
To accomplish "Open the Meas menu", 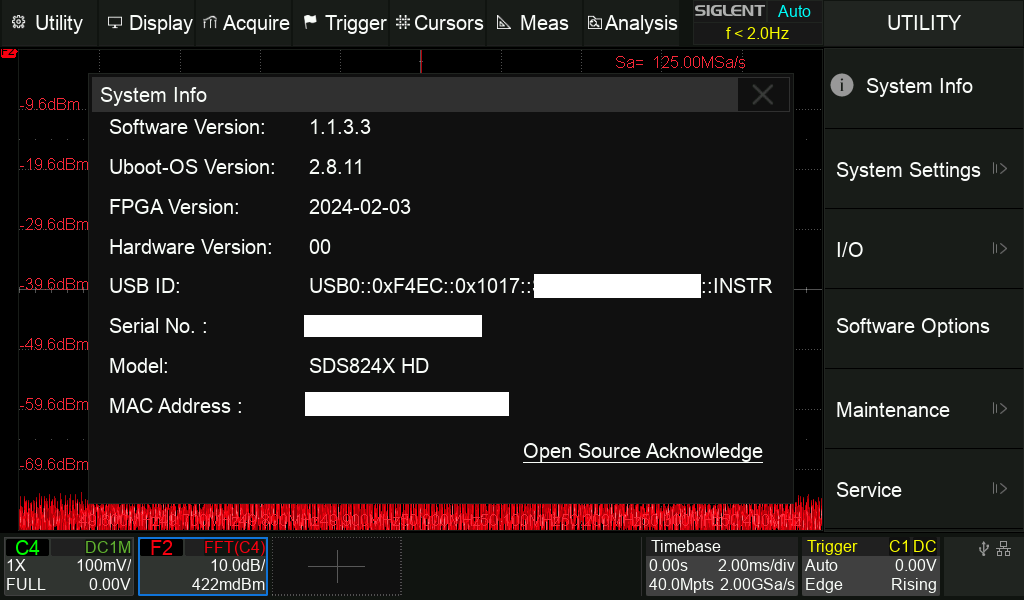I will (x=532, y=23).
